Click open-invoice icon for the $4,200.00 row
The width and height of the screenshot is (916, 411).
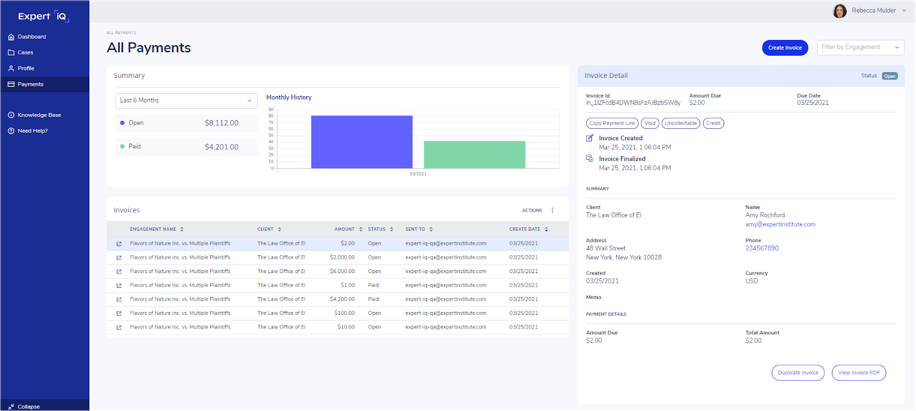[119, 300]
